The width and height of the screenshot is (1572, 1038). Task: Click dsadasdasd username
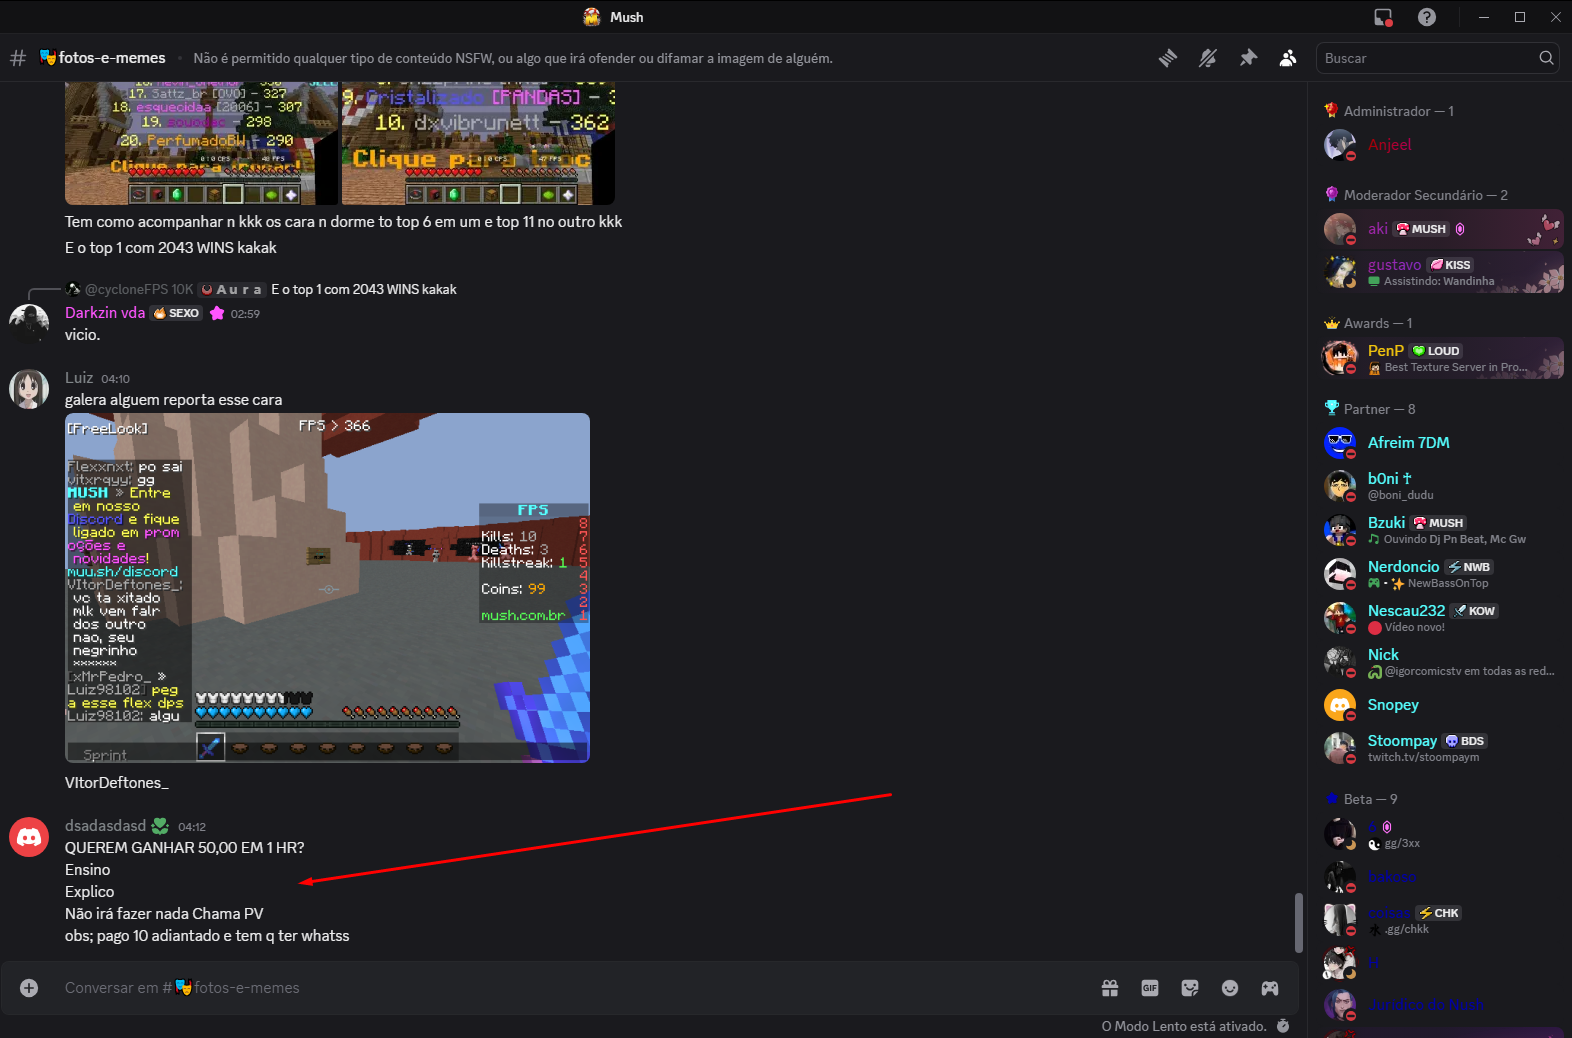[105, 826]
